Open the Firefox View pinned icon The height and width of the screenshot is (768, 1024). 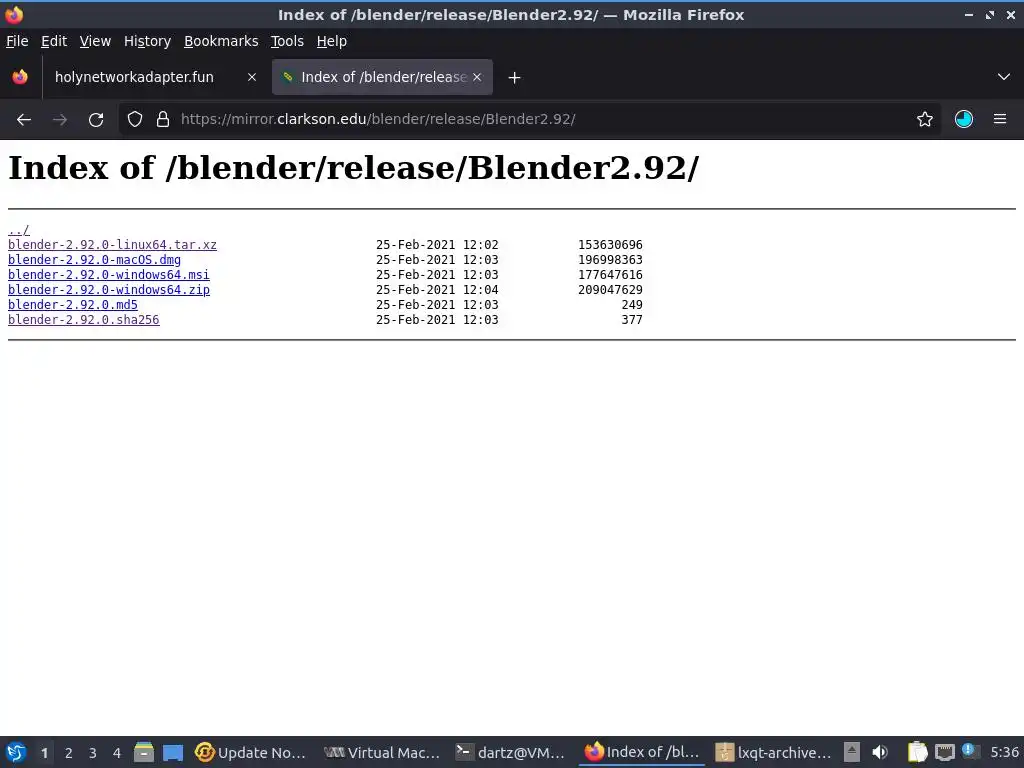click(20, 77)
